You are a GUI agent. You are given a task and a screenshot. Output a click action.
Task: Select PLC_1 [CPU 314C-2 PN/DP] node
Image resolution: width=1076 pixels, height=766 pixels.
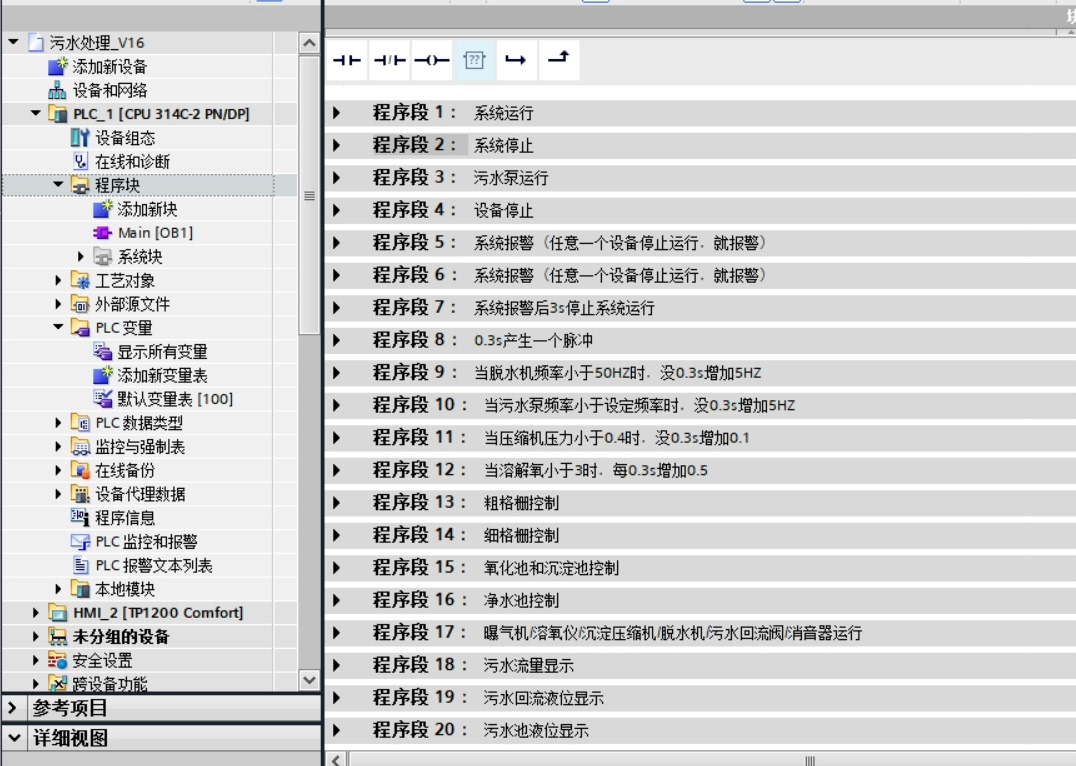pyautogui.click(x=149, y=114)
